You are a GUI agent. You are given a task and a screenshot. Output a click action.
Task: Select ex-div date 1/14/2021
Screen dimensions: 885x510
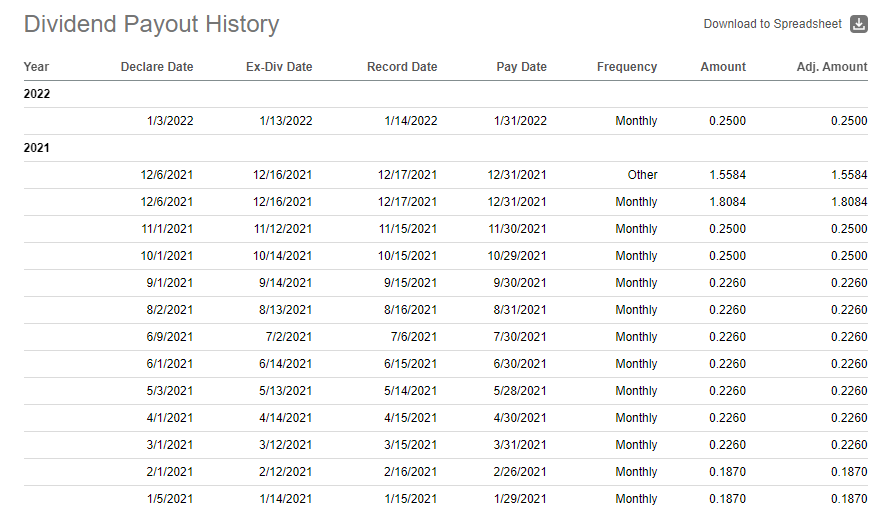point(286,499)
